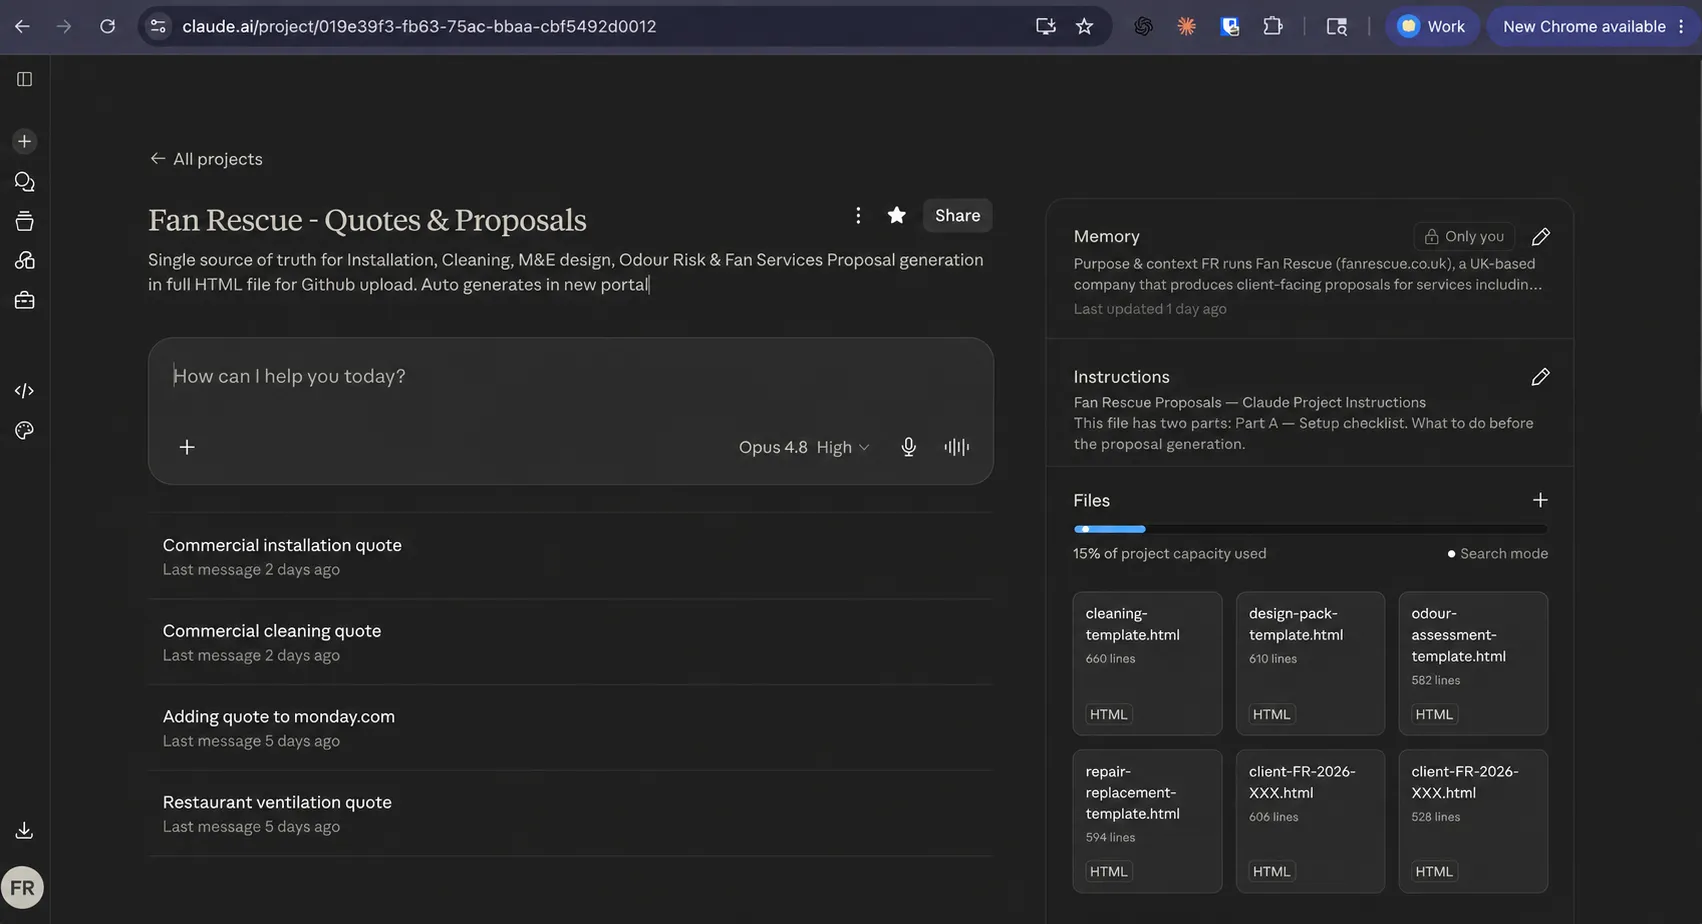Image resolution: width=1702 pixels, height=924 pixels.
Task: Open the Memory summary text
Action: click(x=1308, y=274)
